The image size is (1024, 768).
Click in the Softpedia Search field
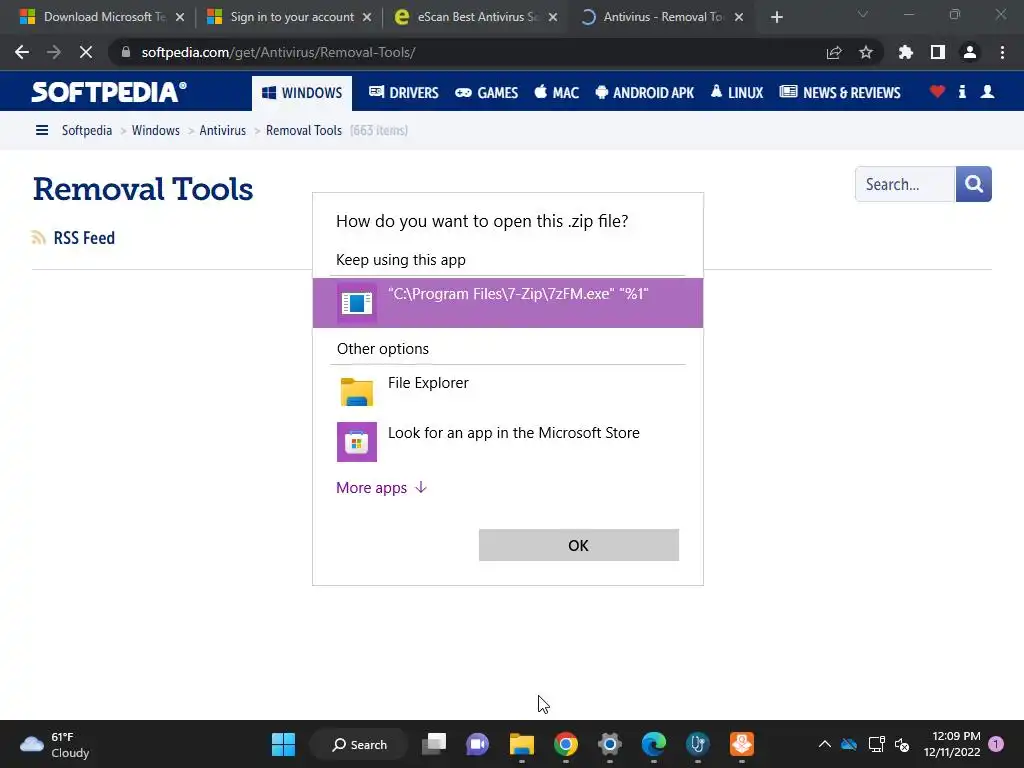pyautogui.click(x=905, y=184)
